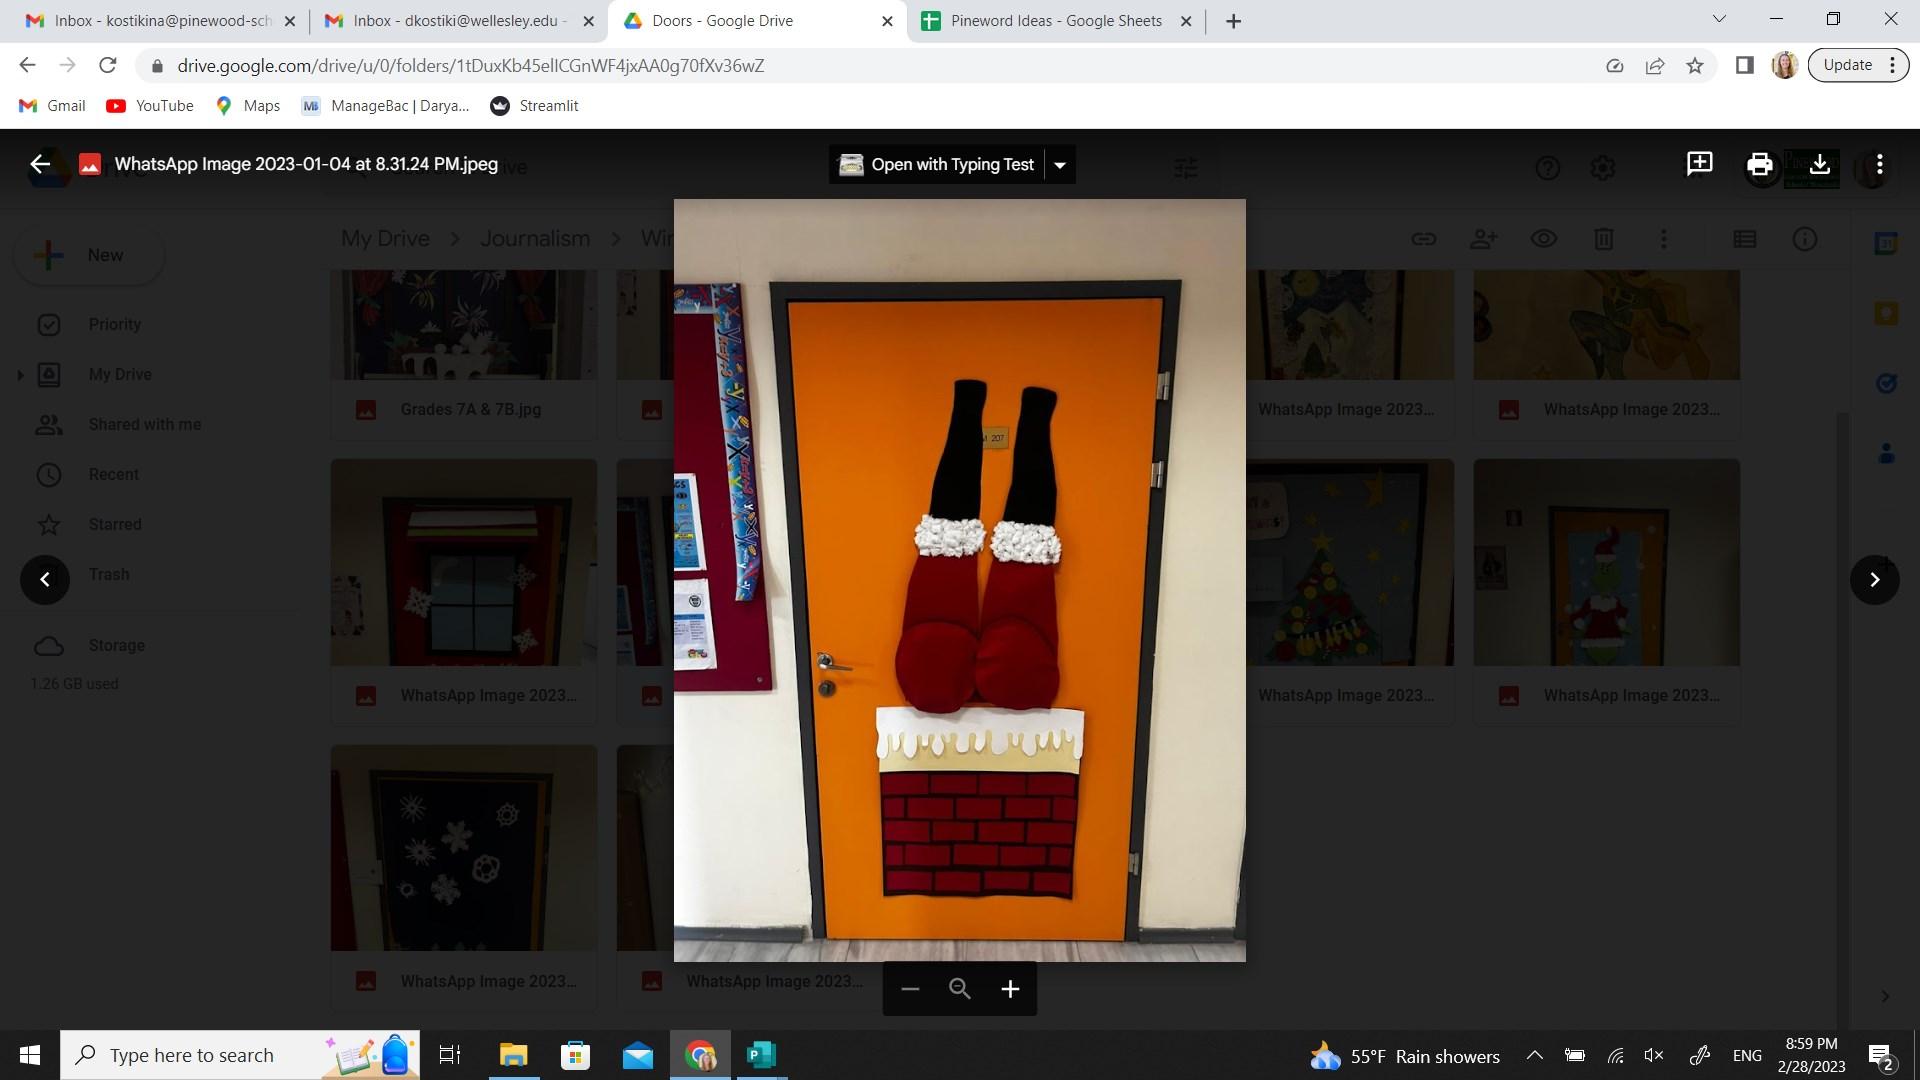This screenshot has width=1920, height=1080.
Task: Click the back arrow to close preview
Action: point(40,165)
